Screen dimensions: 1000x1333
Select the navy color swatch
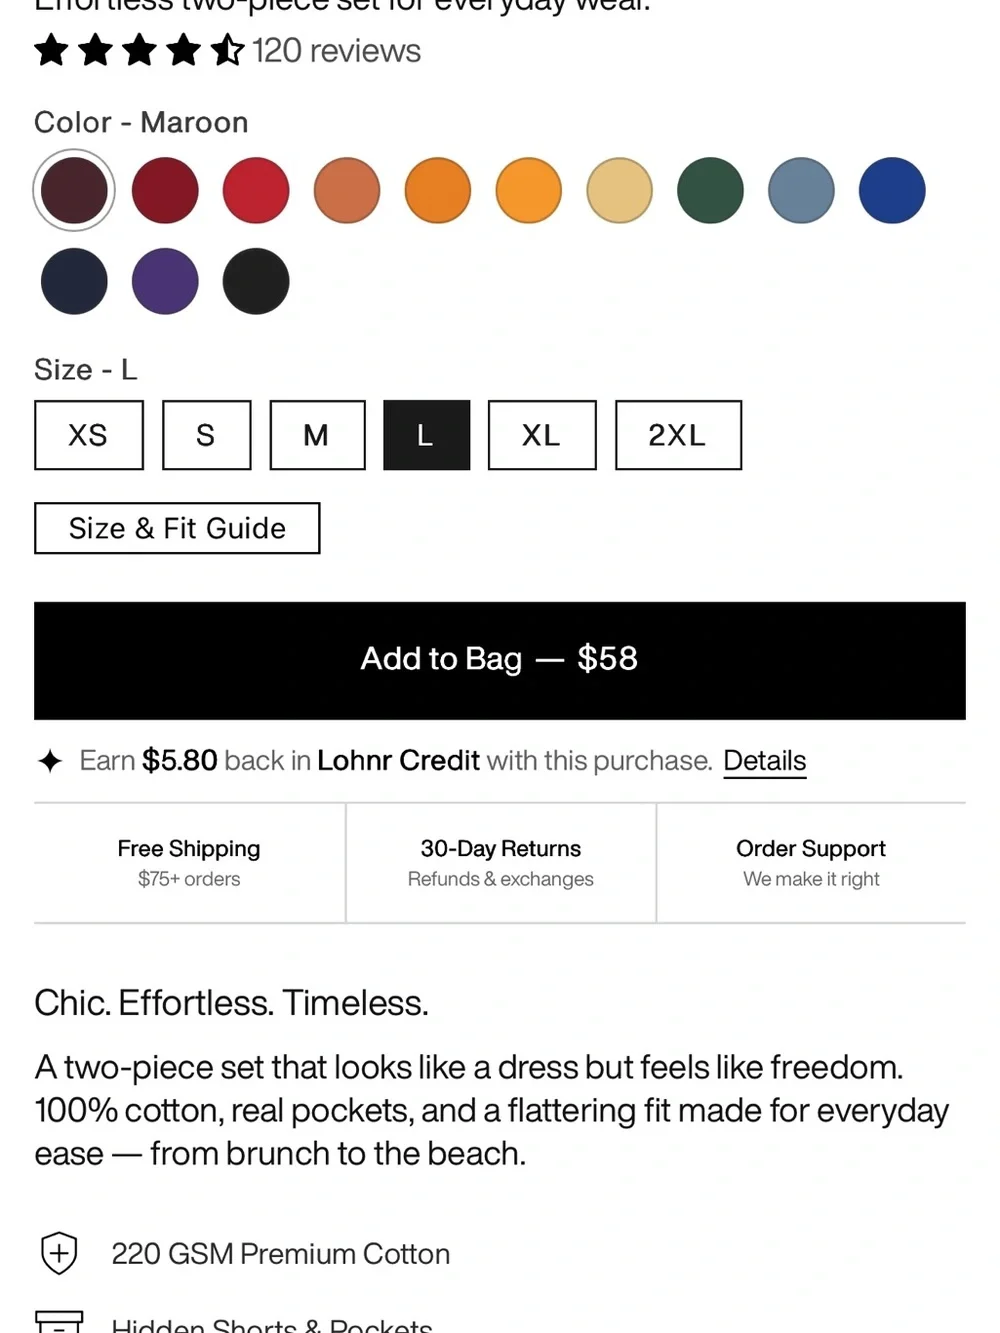coord(74,281)
